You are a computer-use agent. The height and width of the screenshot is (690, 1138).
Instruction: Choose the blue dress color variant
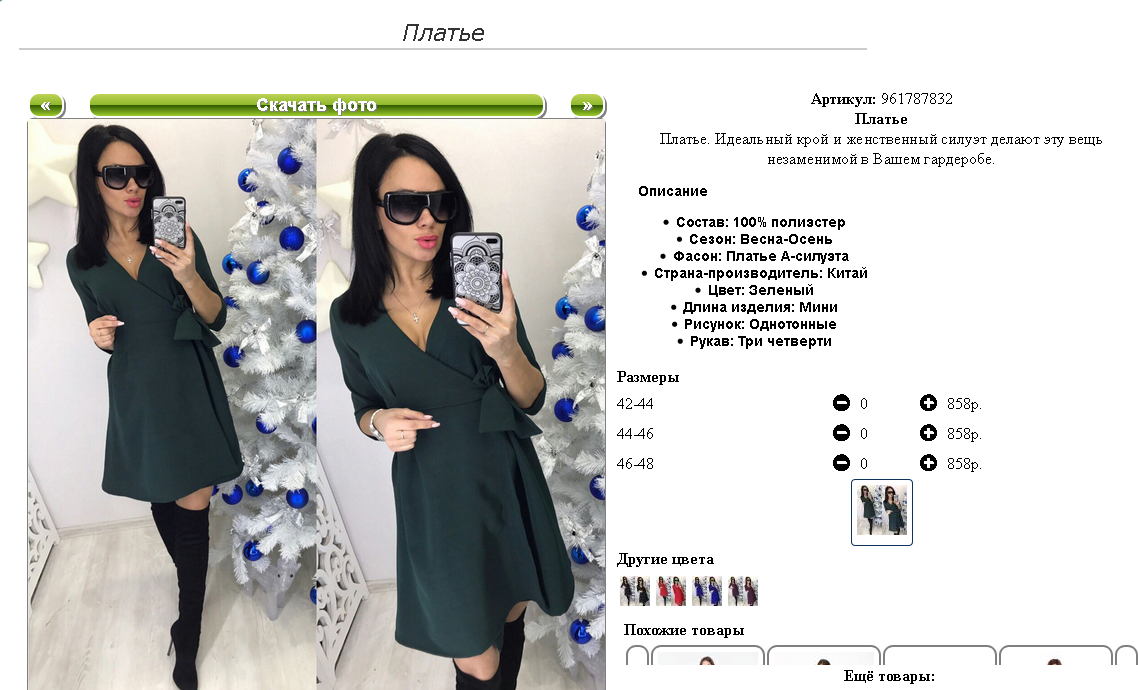click(707, 591)
